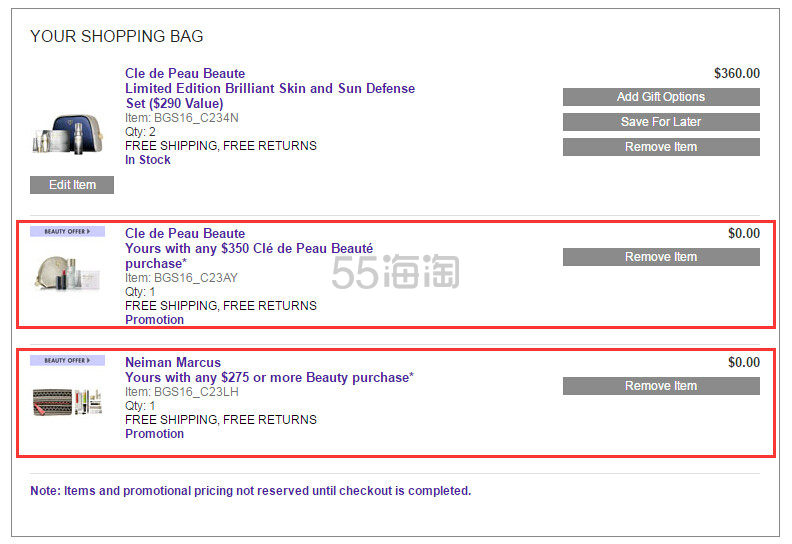Image resolution: width=792 pixels, height=544 pixels.
Task: Click Edit Item button
Action: pyautogui.click(x=72, y=185)
